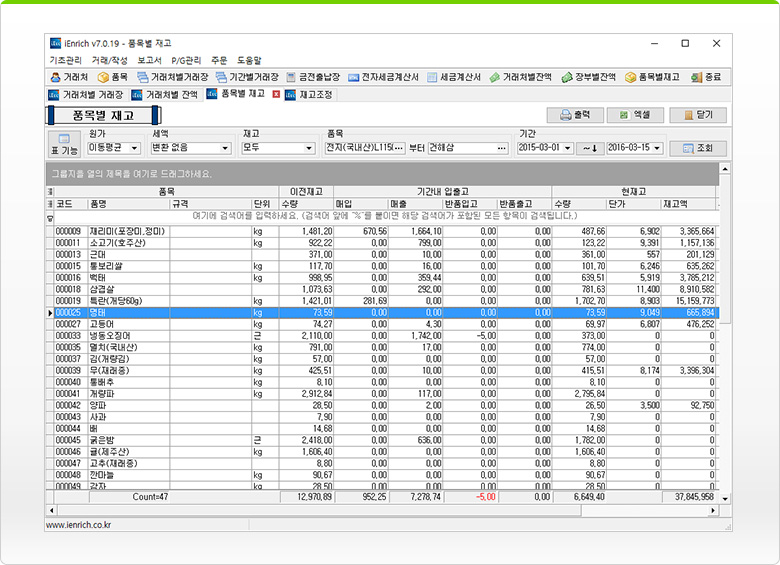The width and height of the screenshot is (780, 565).
Task: Open start item picker ellipsis for 전지(국내산)
Action: coord(399,148)
